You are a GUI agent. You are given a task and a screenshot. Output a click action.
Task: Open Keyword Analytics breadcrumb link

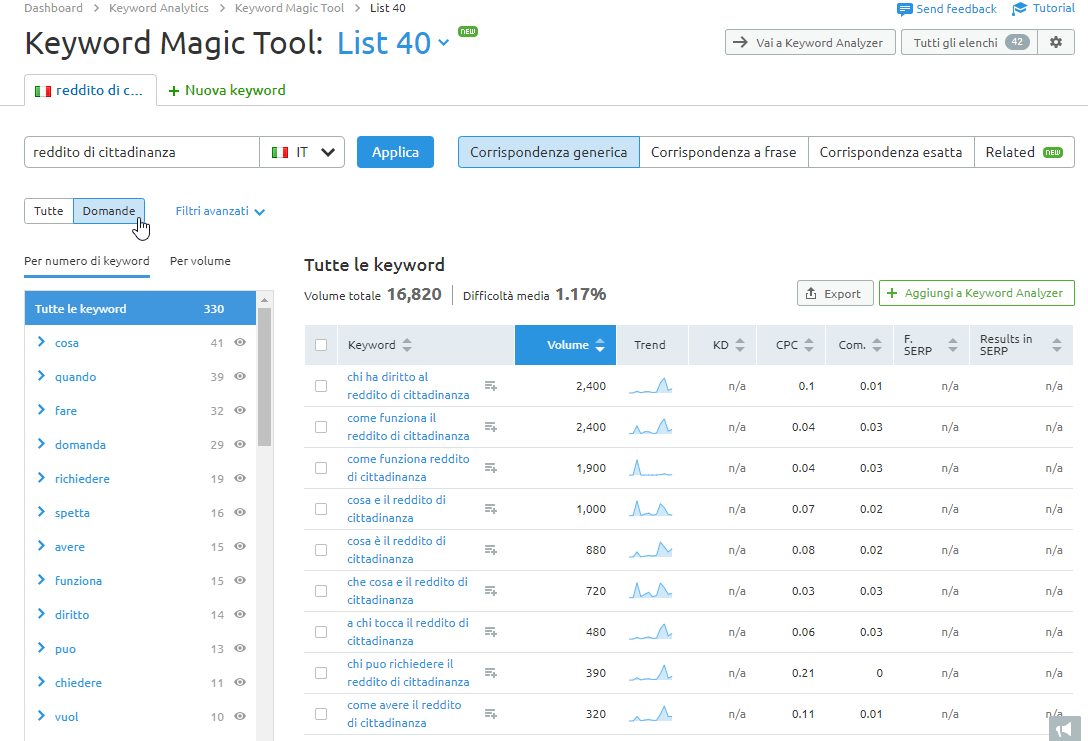[159, 8]
